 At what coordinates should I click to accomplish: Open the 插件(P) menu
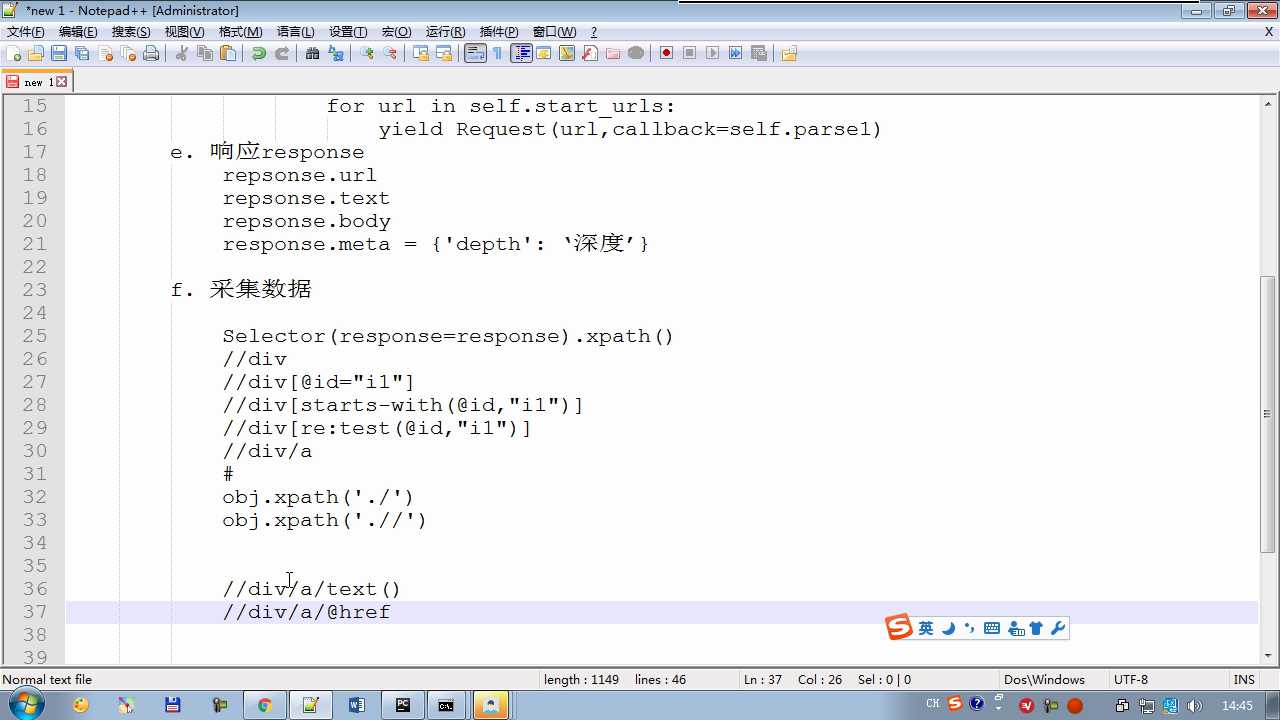click(x=499, y=32)
